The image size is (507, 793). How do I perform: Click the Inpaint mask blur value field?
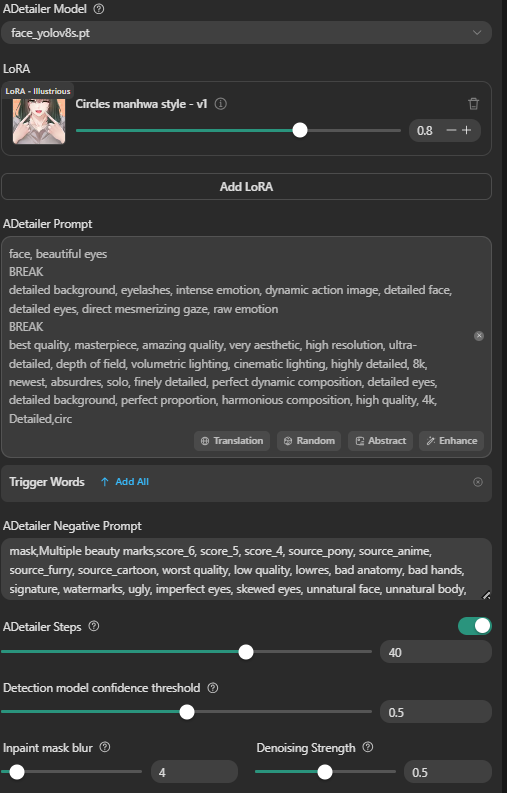(x=194, y=772)
